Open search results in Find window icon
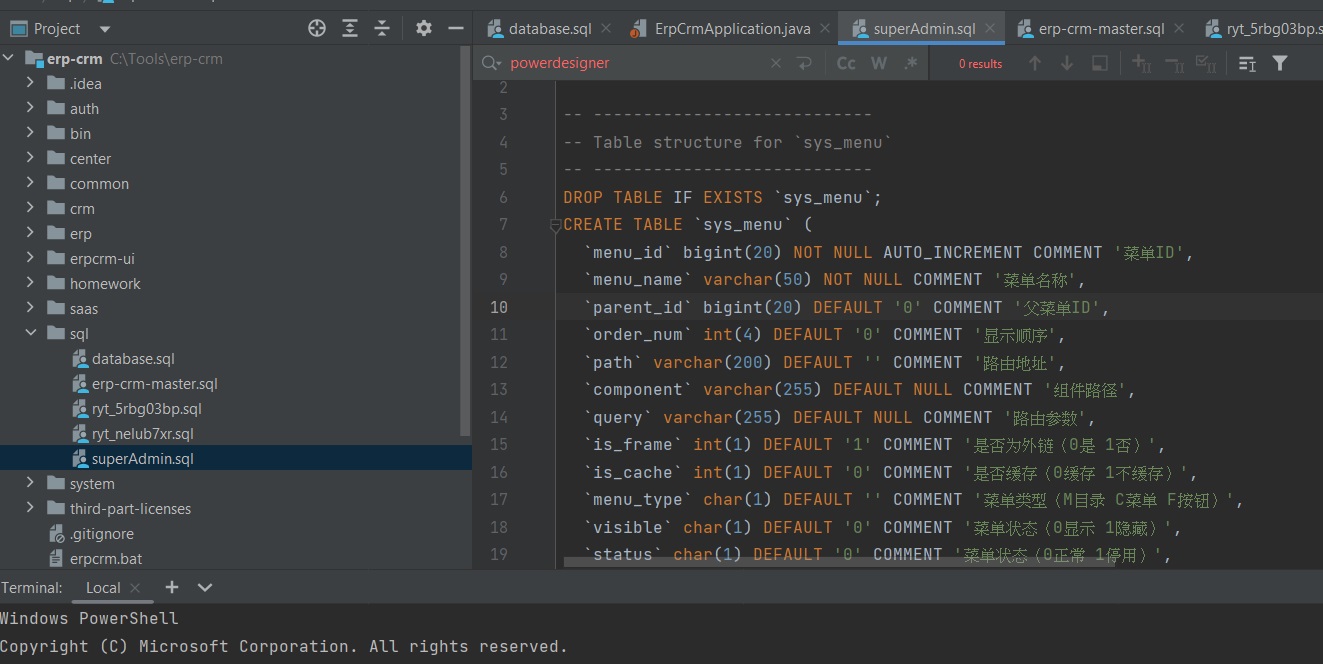The width and height of the screenshot is (1323, 664). pos(1247,63)
